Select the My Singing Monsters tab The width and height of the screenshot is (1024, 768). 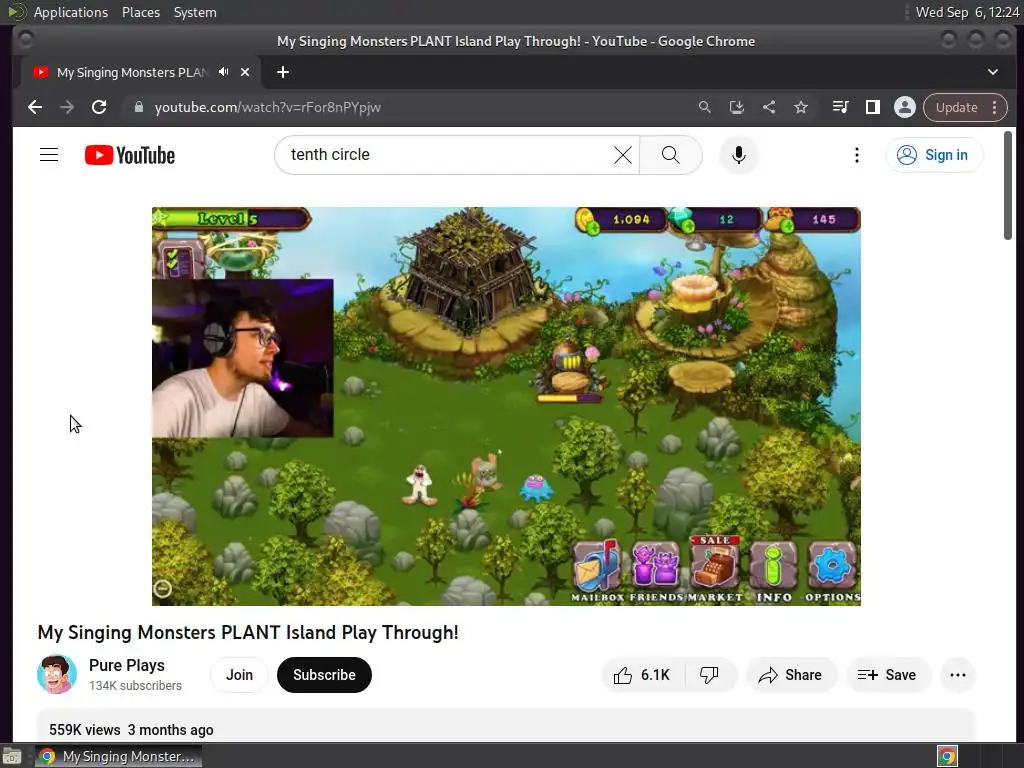[131, 72]
